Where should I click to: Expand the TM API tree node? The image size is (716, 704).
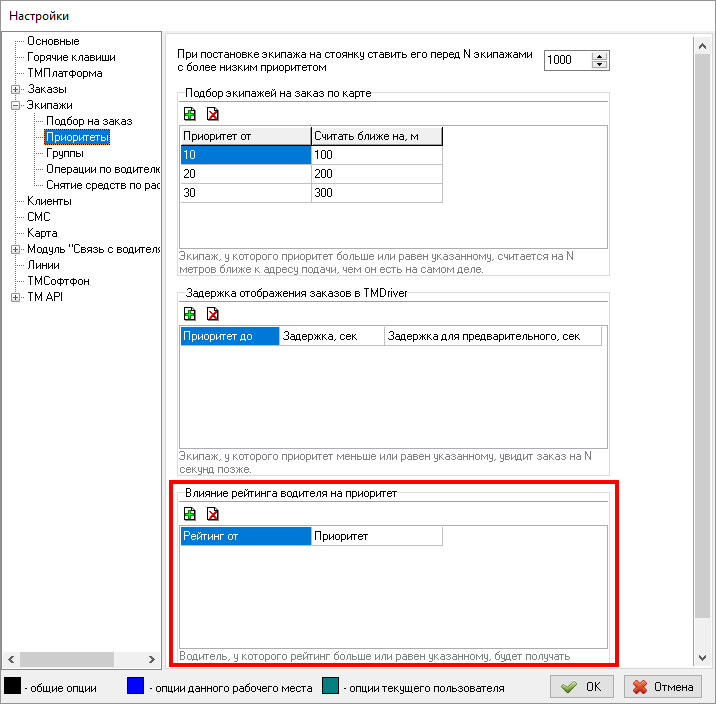16,297
